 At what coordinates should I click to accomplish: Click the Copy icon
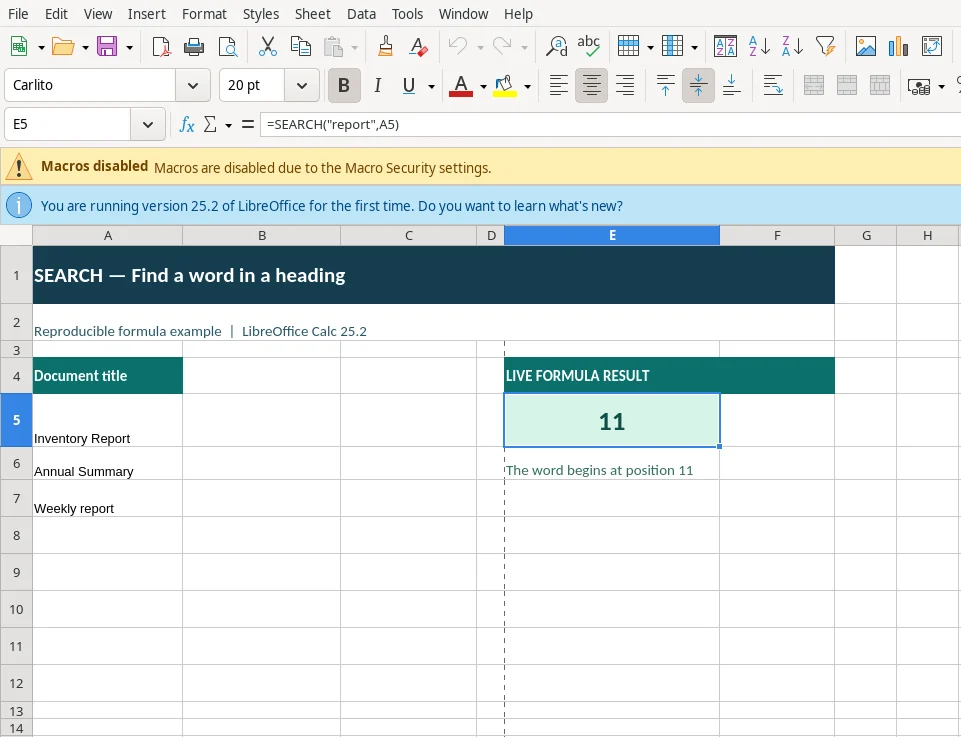click(301, 47)
